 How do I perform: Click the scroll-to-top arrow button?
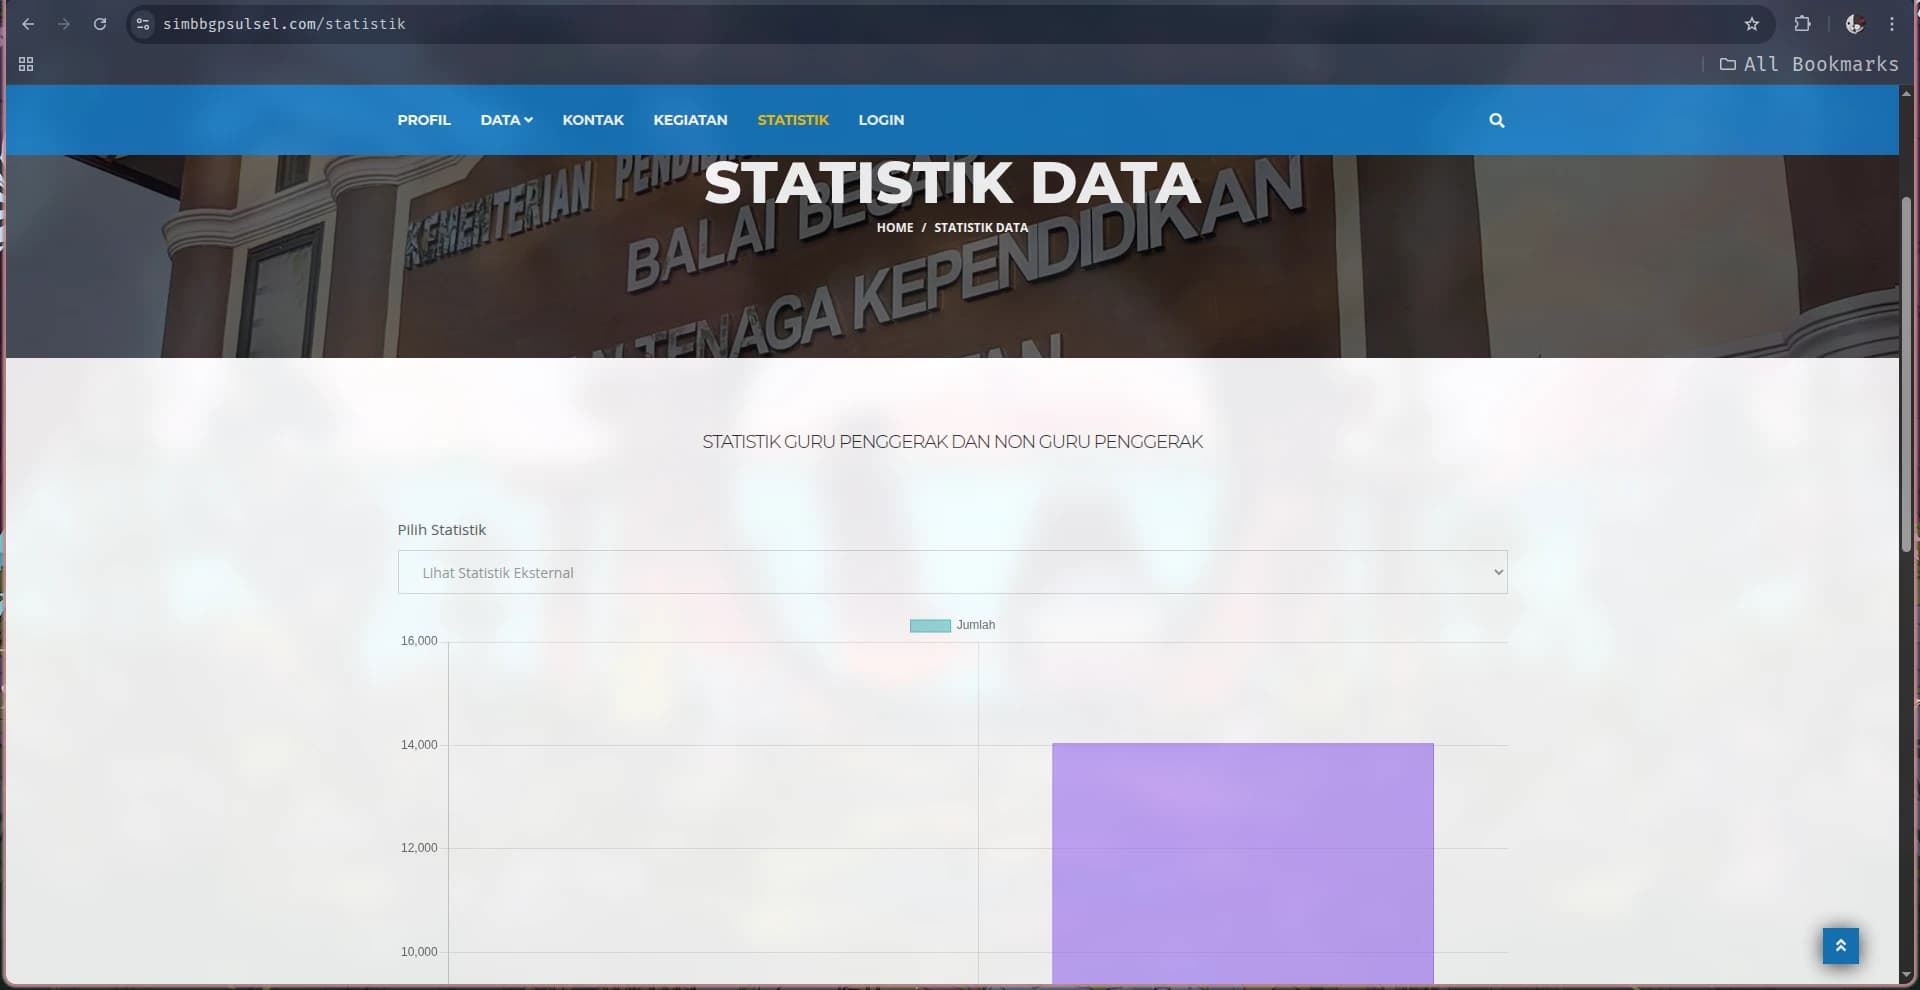[x=1841, y=945]
